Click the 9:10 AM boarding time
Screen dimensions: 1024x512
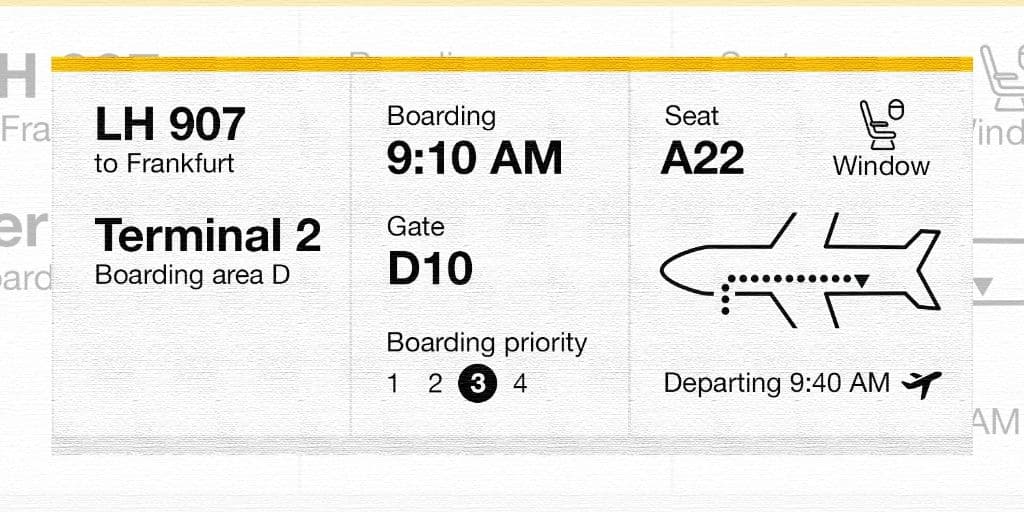pyautogui.click(x=475, y=158)
